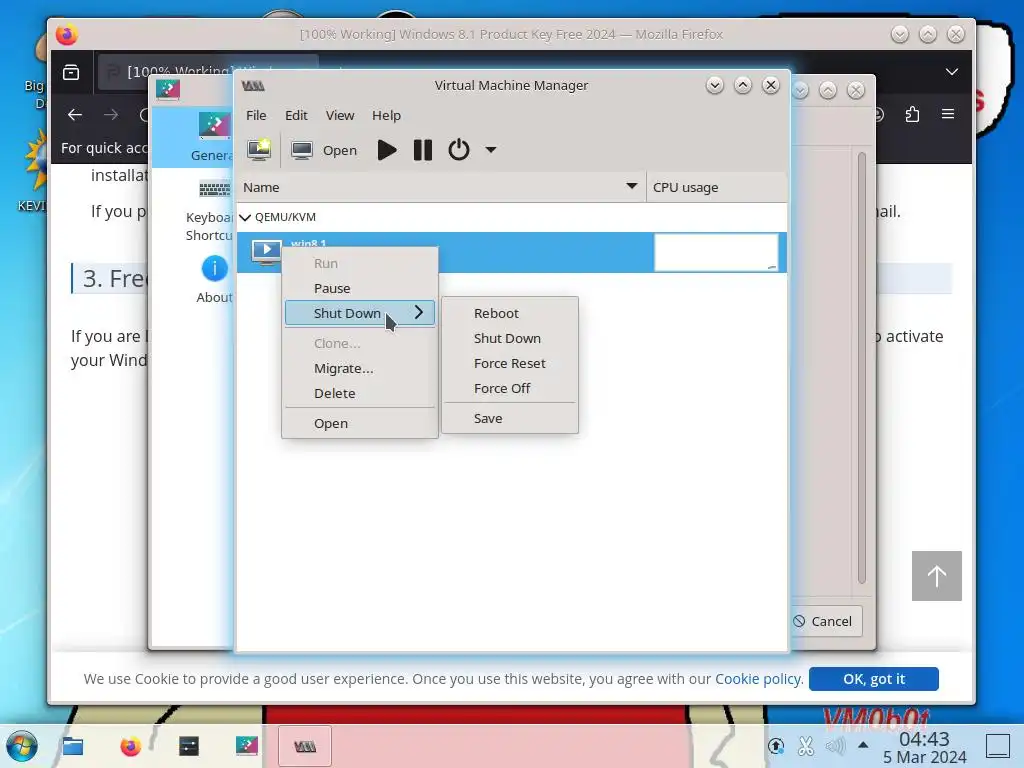Click the settings dialog title icon
This screenshot has height=768, width=1024.
[168, 89]
